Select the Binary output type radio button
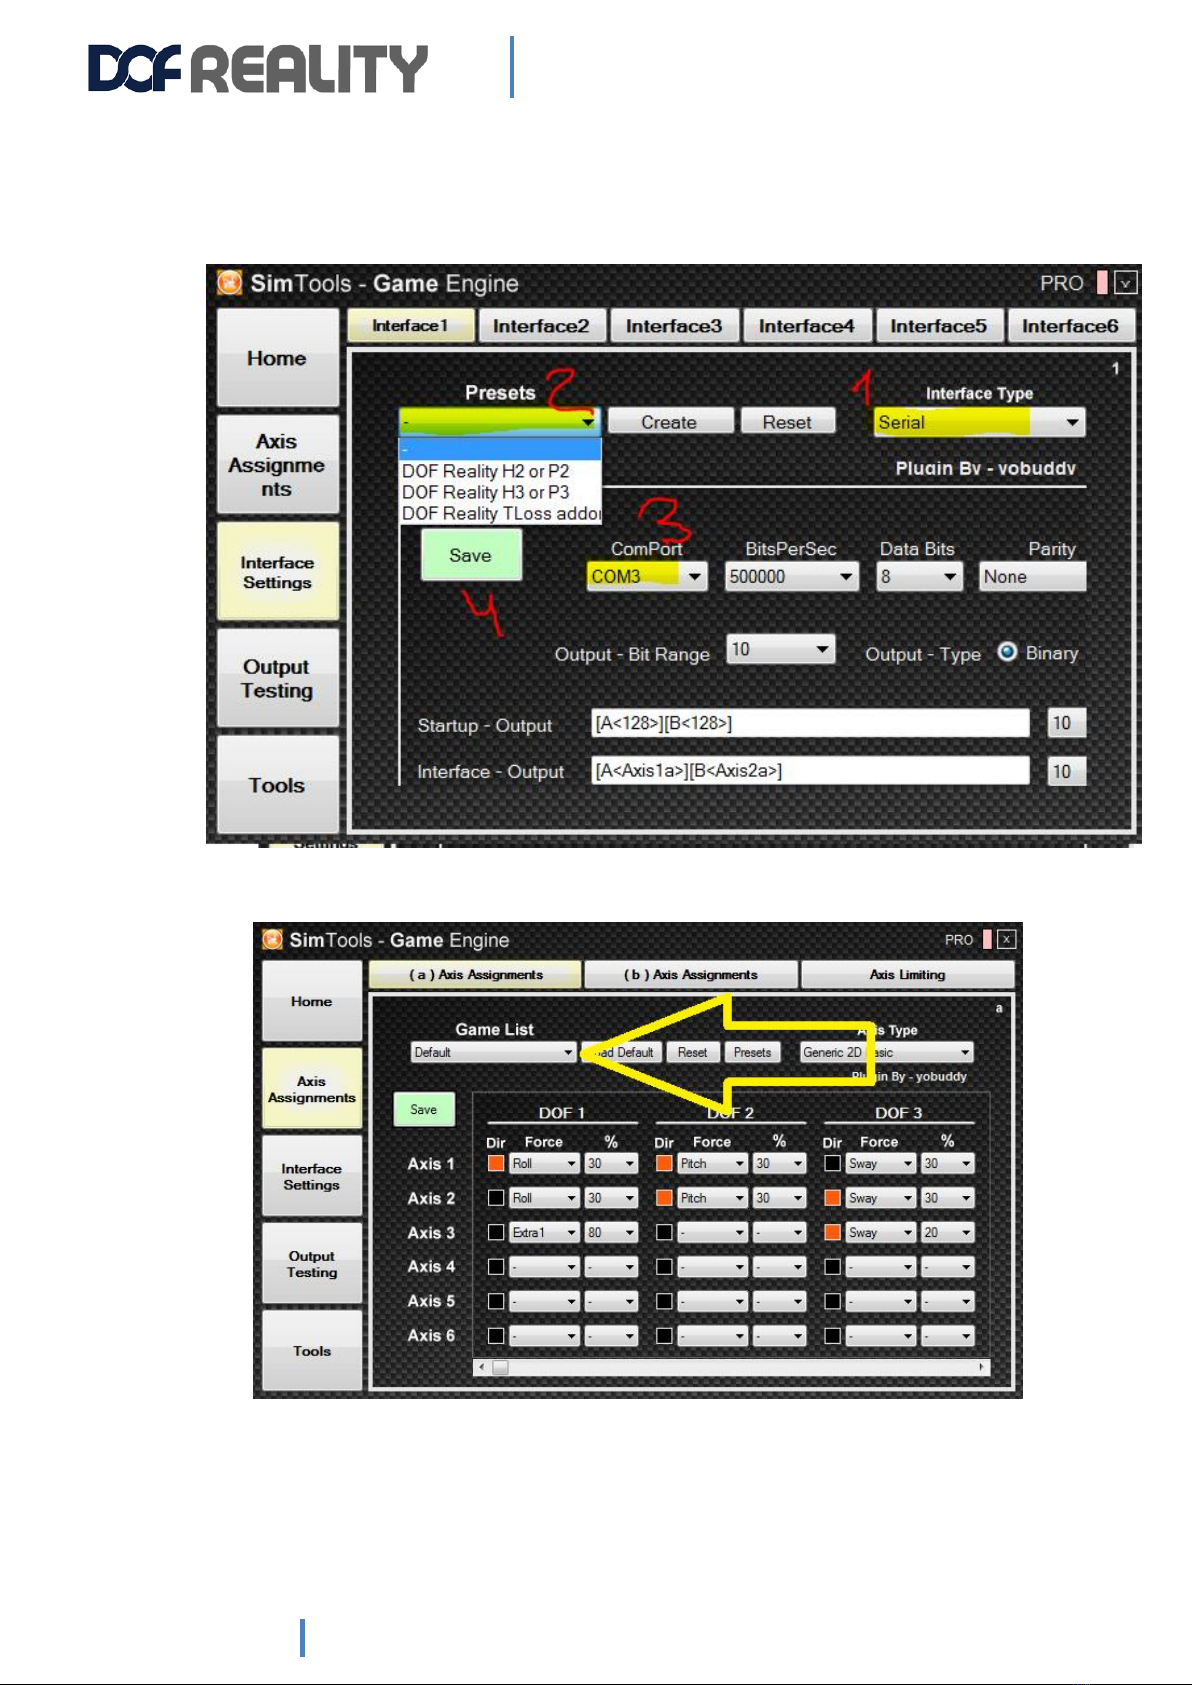1192x1685 pixels. pyautogui.click(x=1008, y=652)
